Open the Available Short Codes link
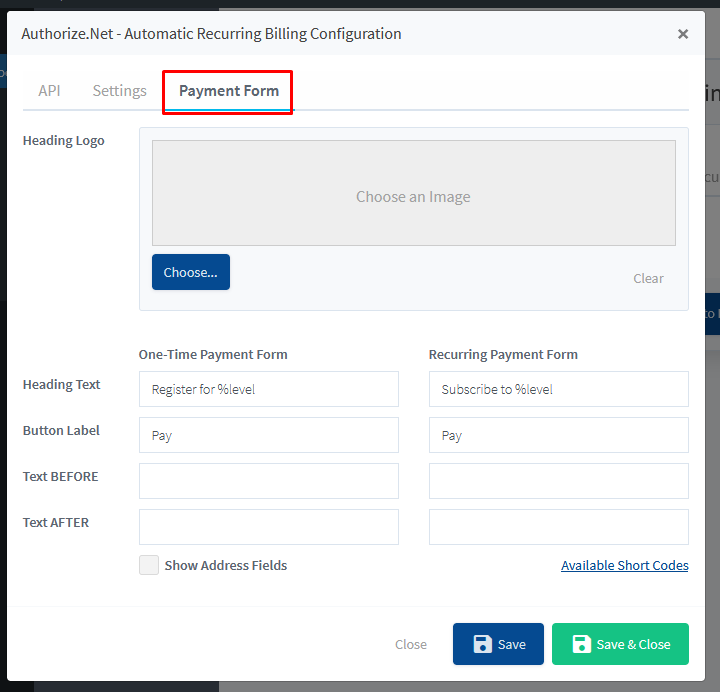Viewport: 720px width, 692px height. (624, 565)
